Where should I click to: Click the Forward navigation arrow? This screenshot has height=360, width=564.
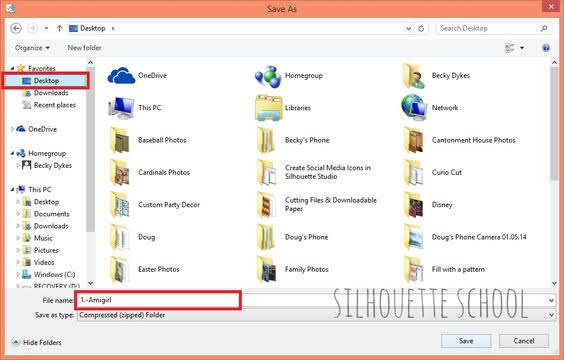[x=32, y=28]
